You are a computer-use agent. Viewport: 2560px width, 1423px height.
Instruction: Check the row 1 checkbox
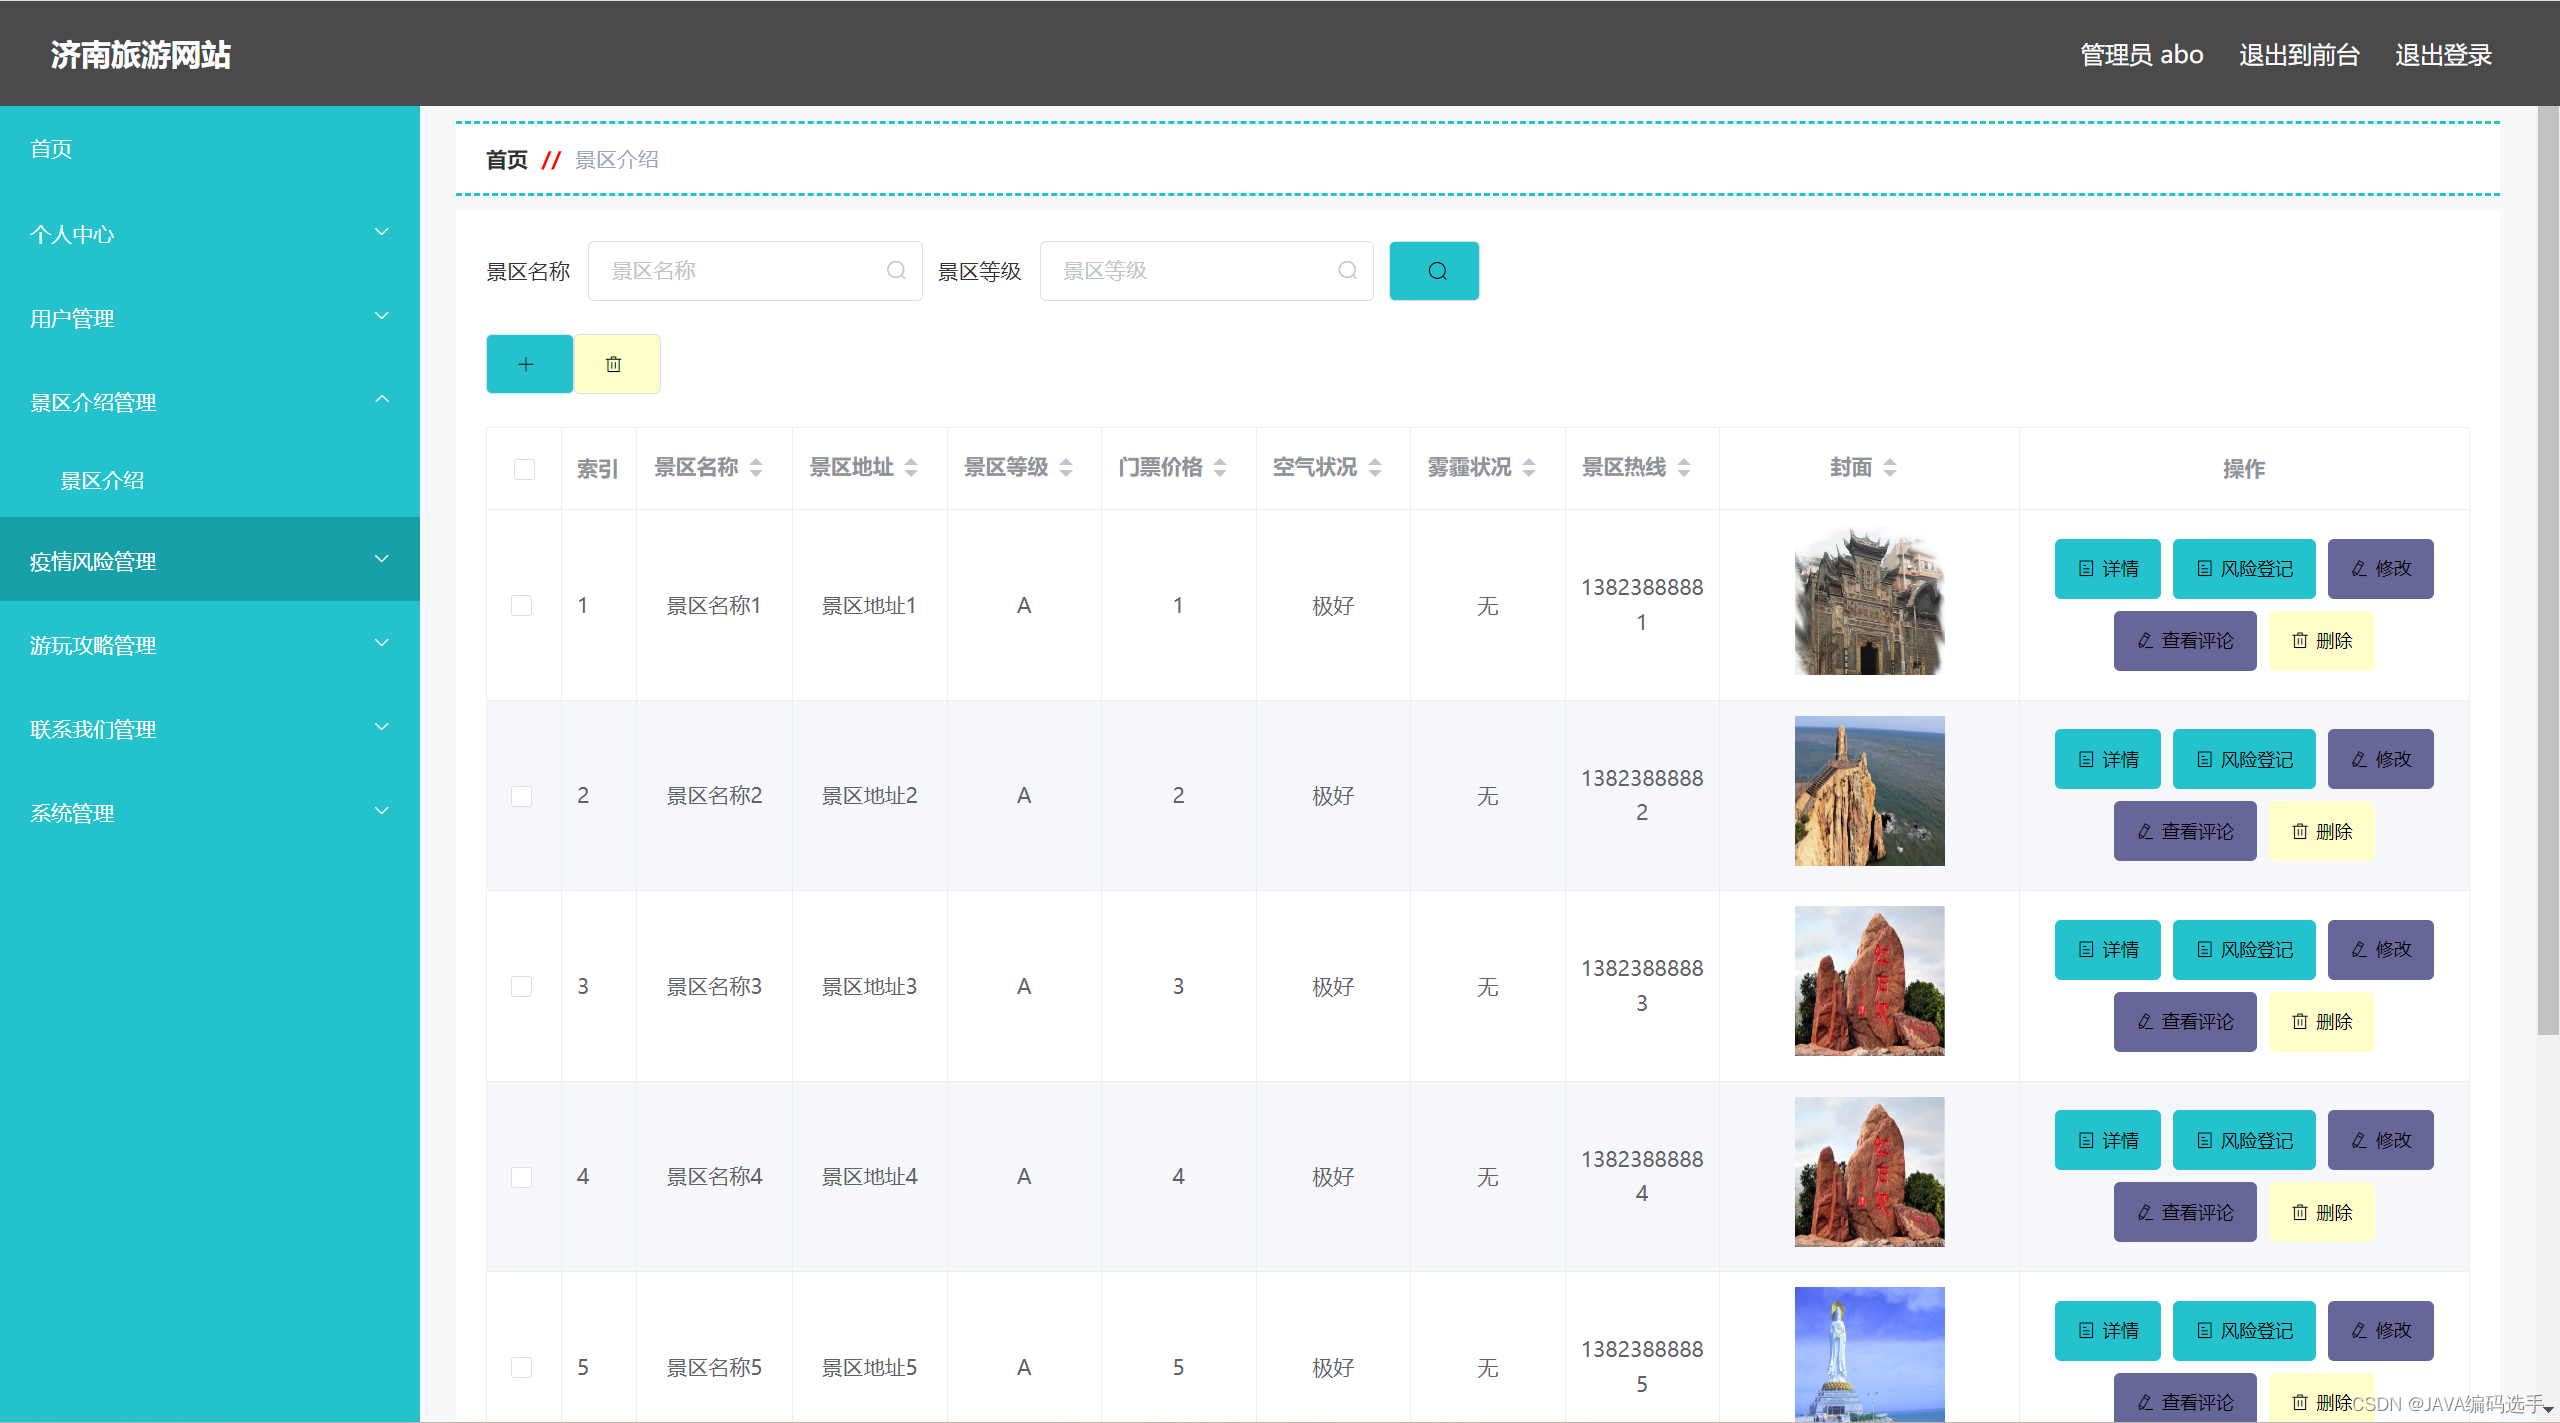521,606
